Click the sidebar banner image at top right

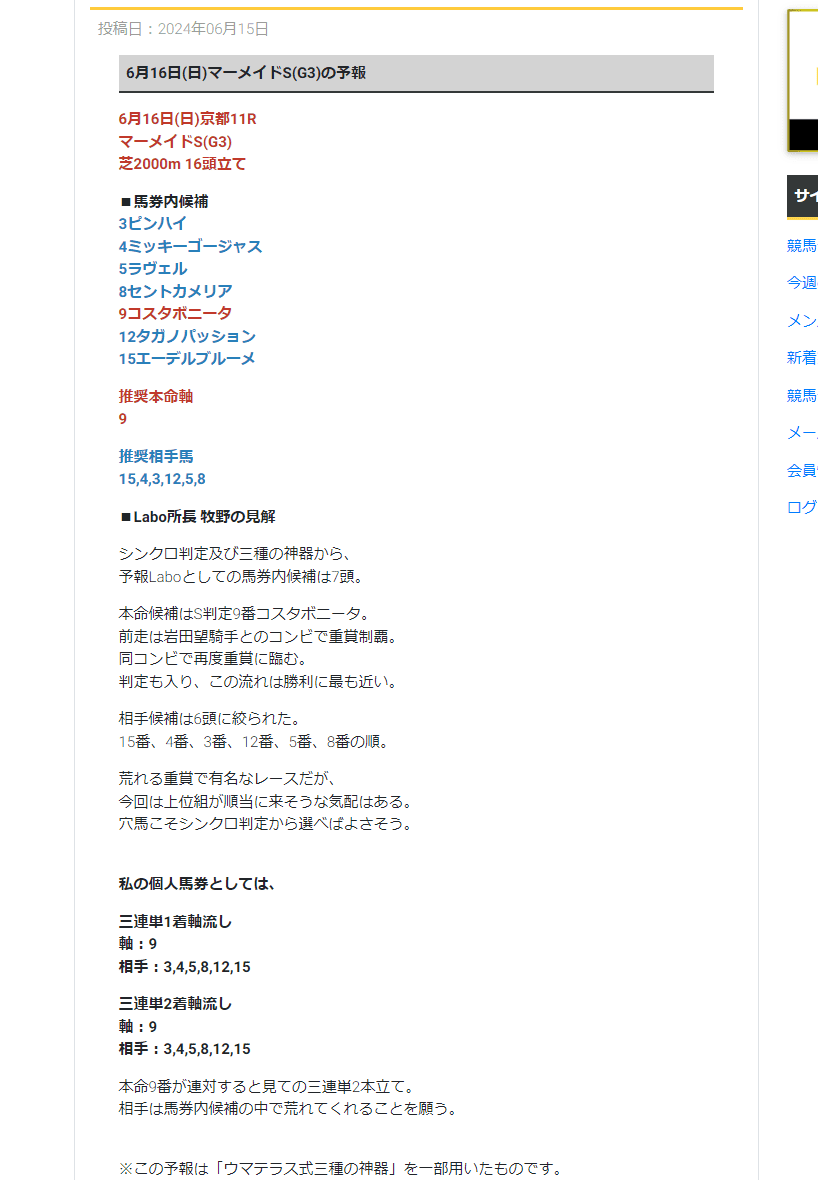pyautogui.click(x=802, y=80)
